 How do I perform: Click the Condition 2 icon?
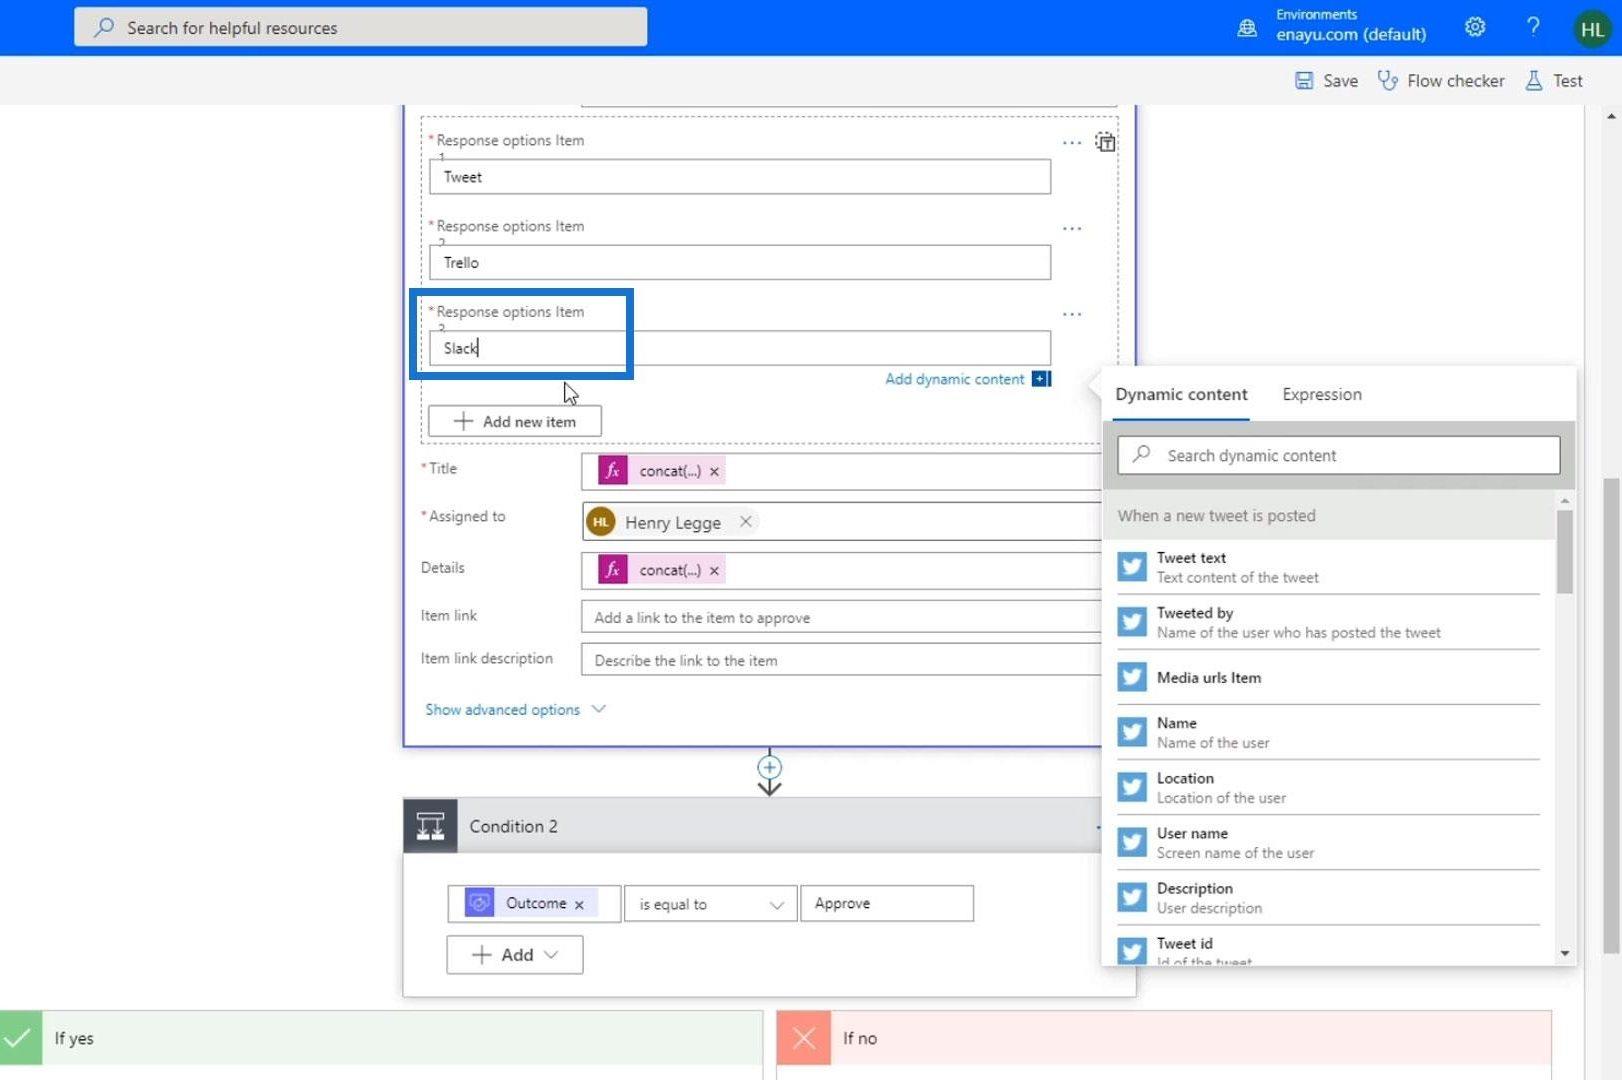(430, 826)
